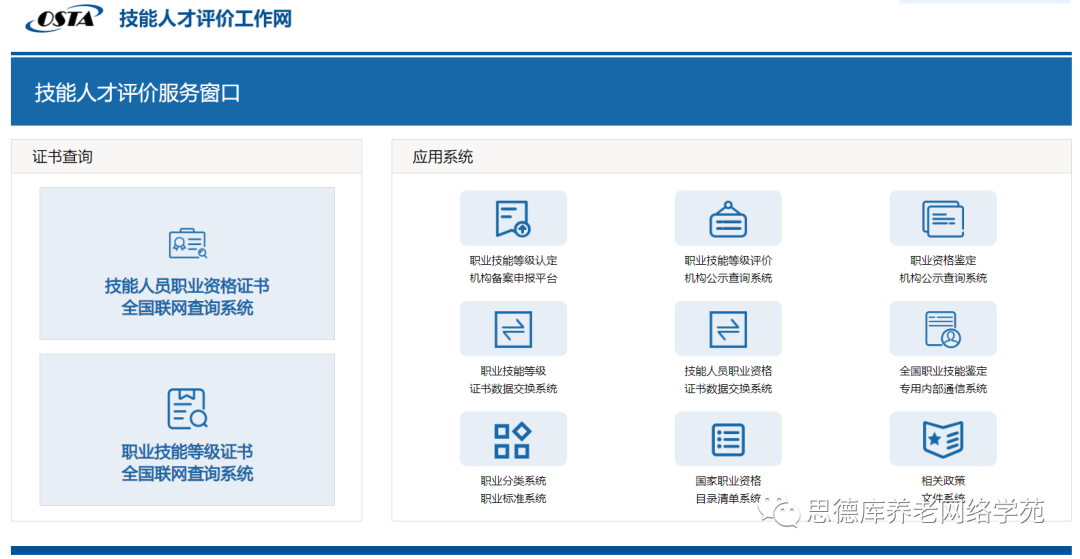Open the 技能人才评价工作网 site title

pos(205,19)
